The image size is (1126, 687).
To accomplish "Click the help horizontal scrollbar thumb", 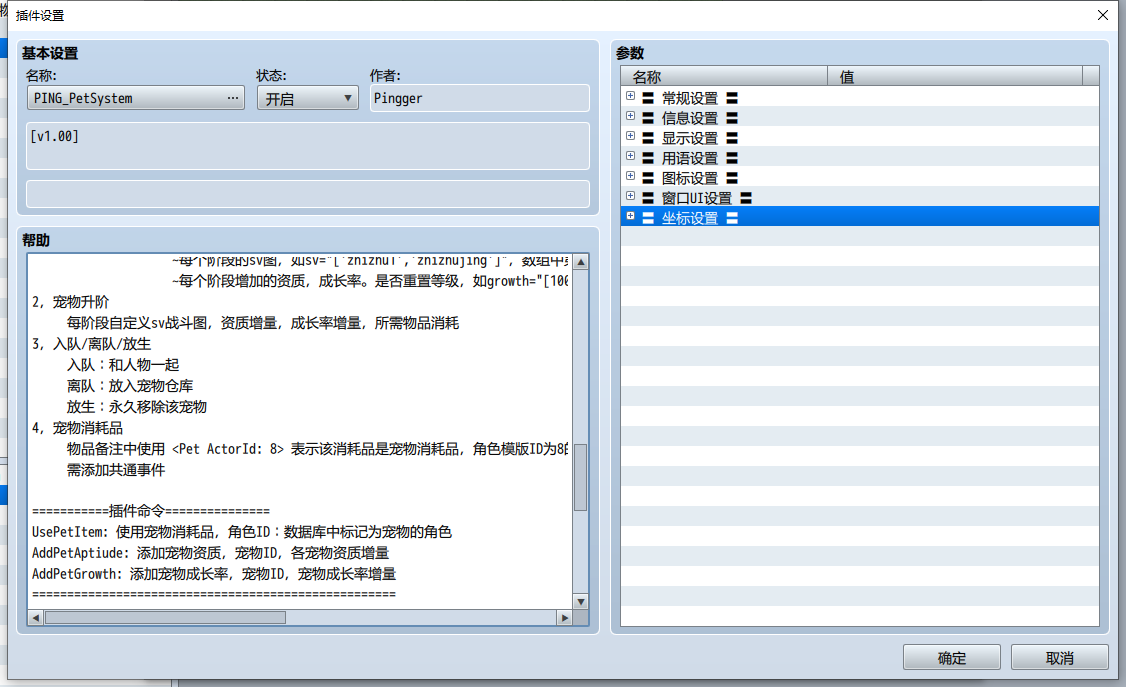I will pyautogui.click(x=165, y=617).
